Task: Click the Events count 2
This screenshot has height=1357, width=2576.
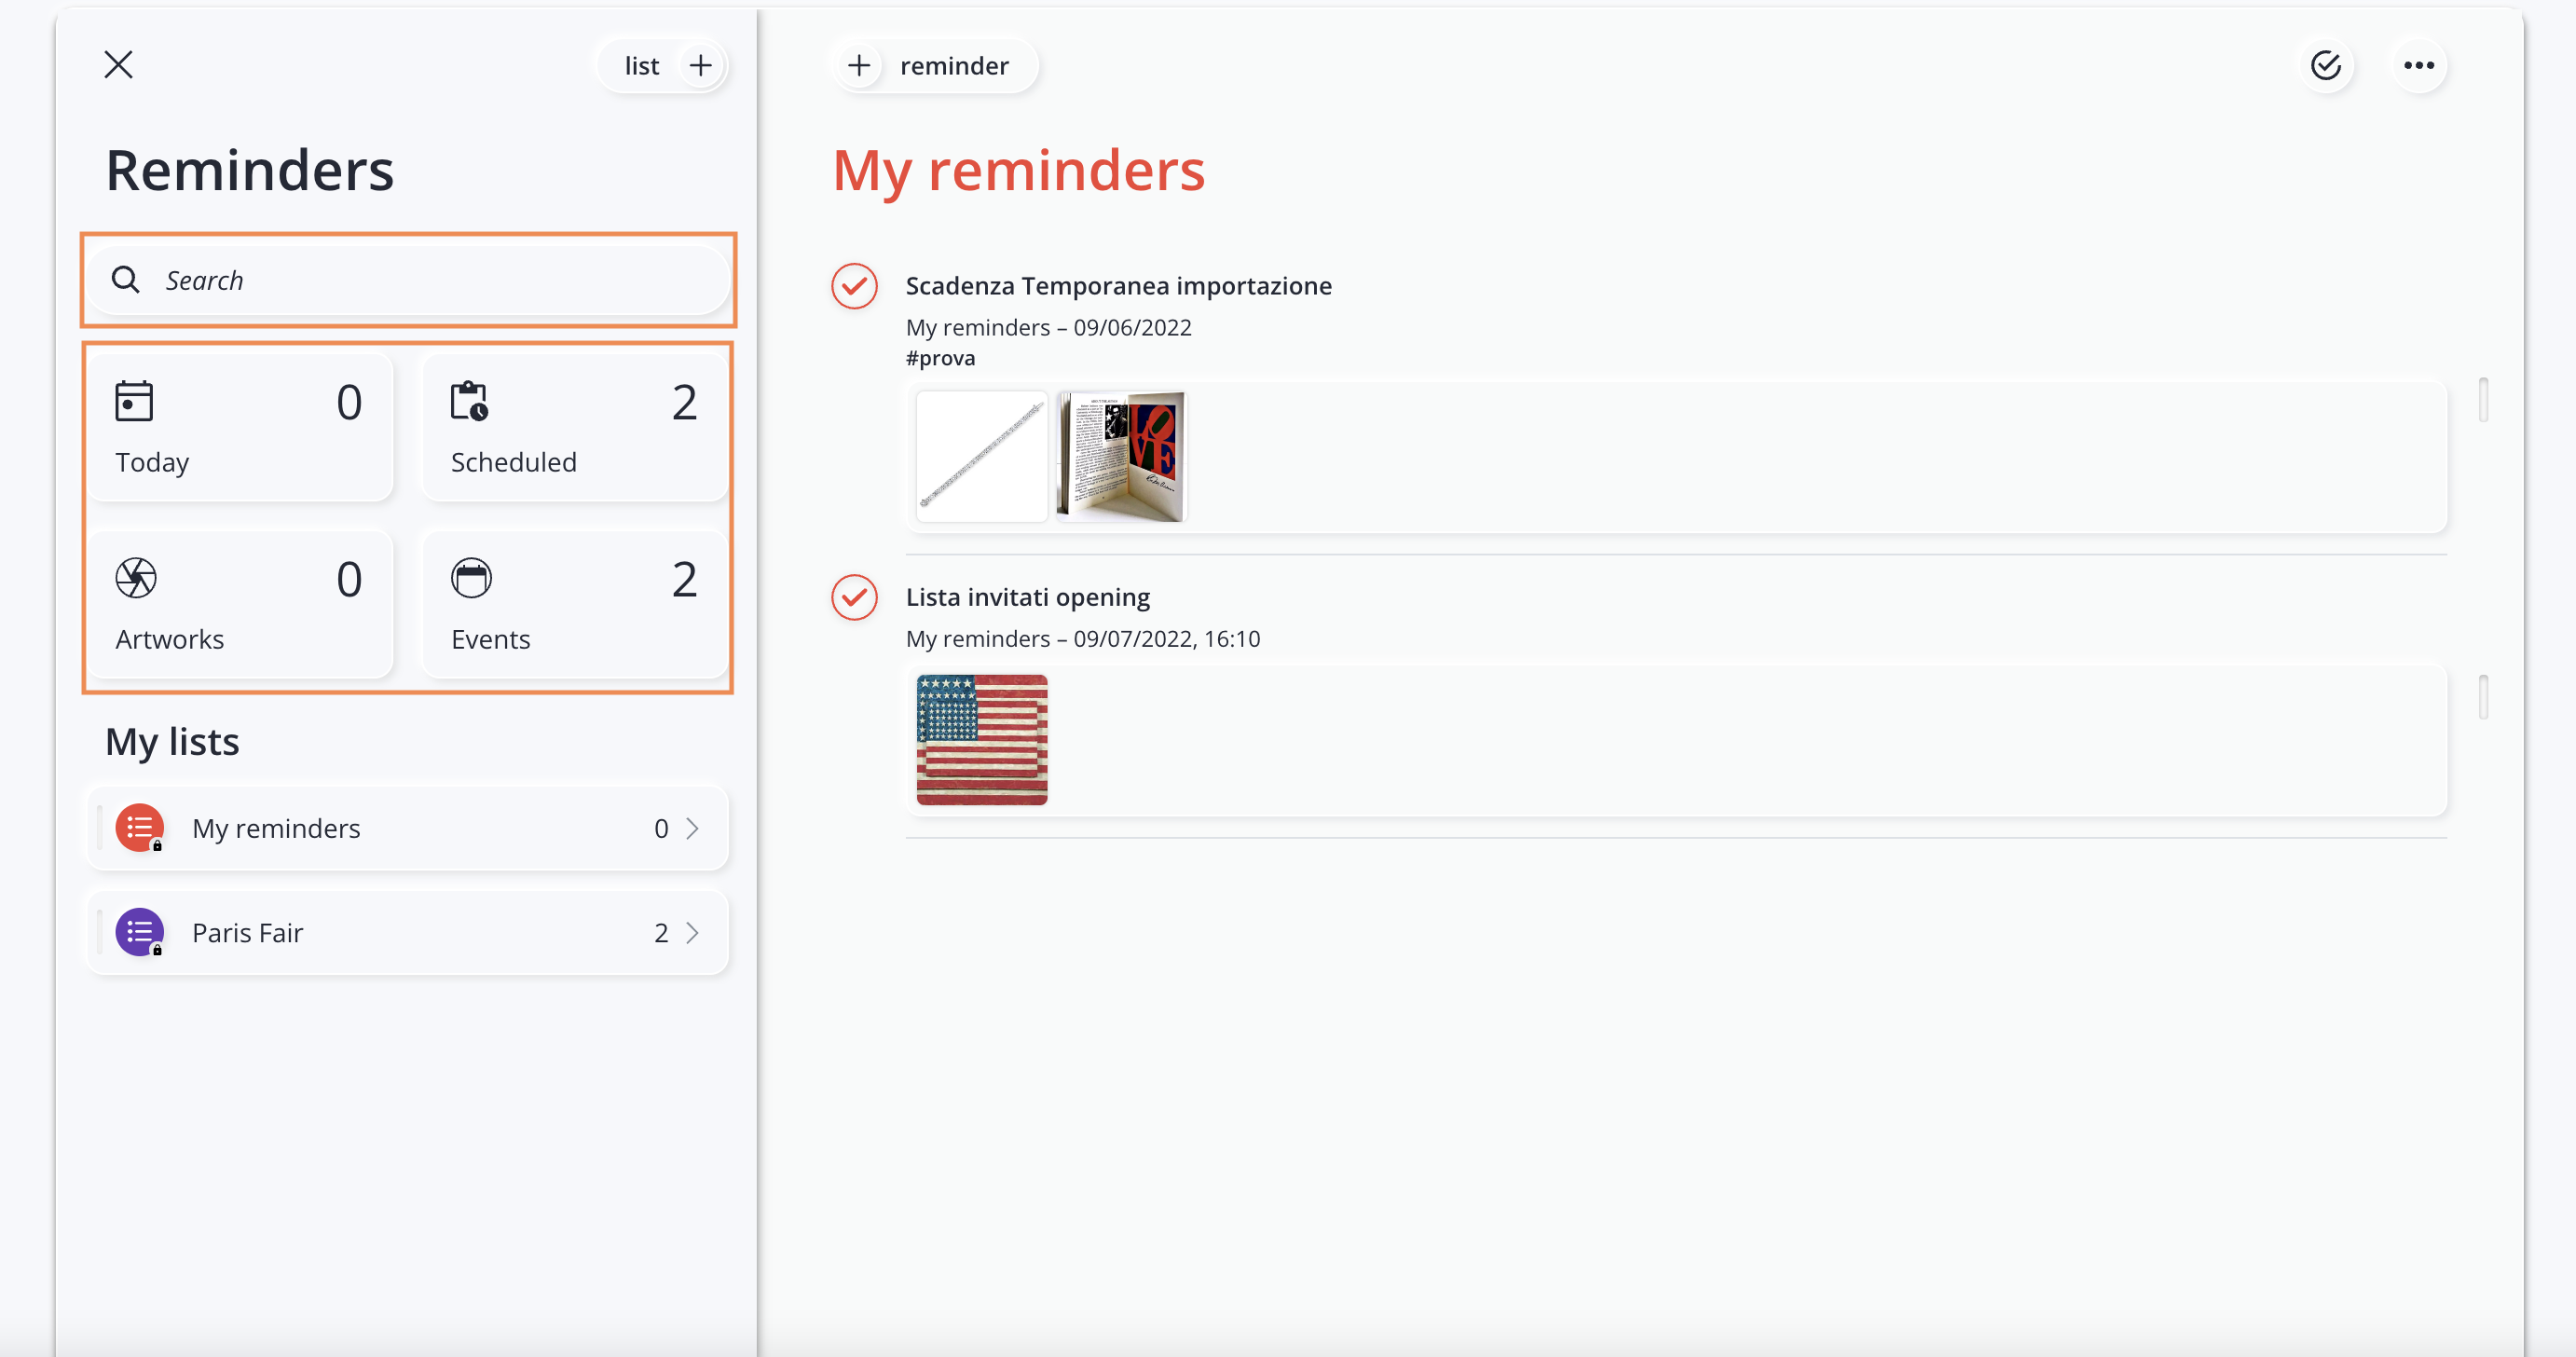Action: coord(684,580)
